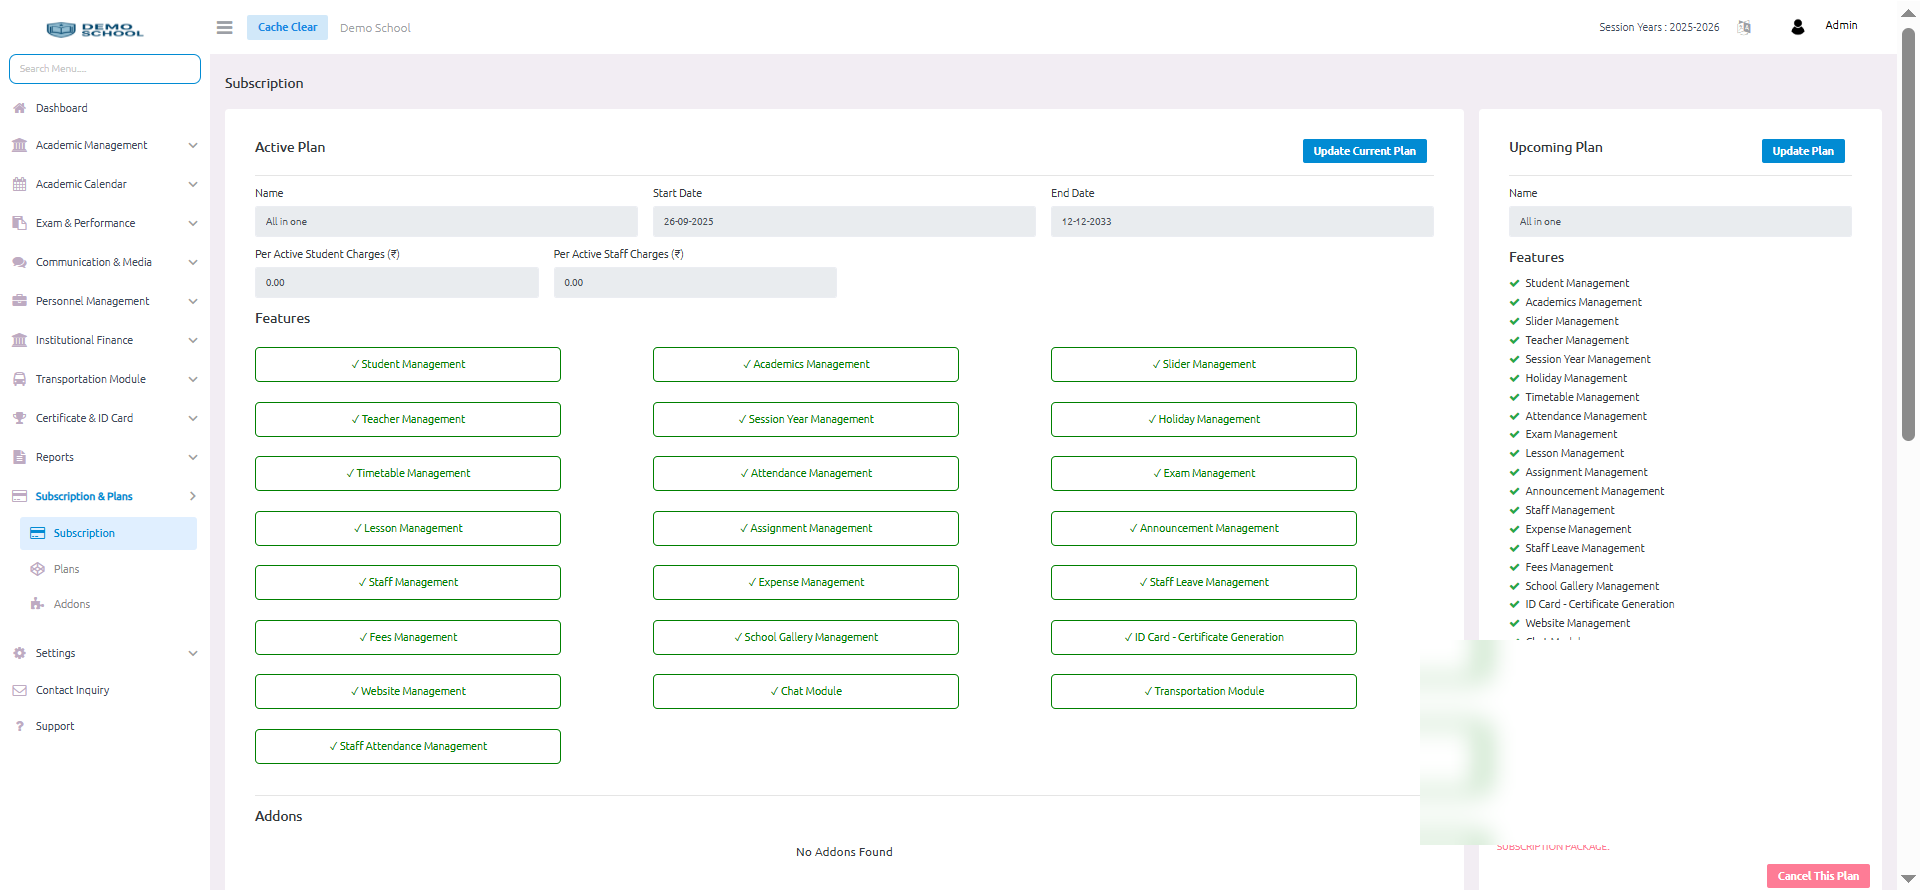
Task: Click the Academic Calendar icon
Action: click(x=19, y=184)
